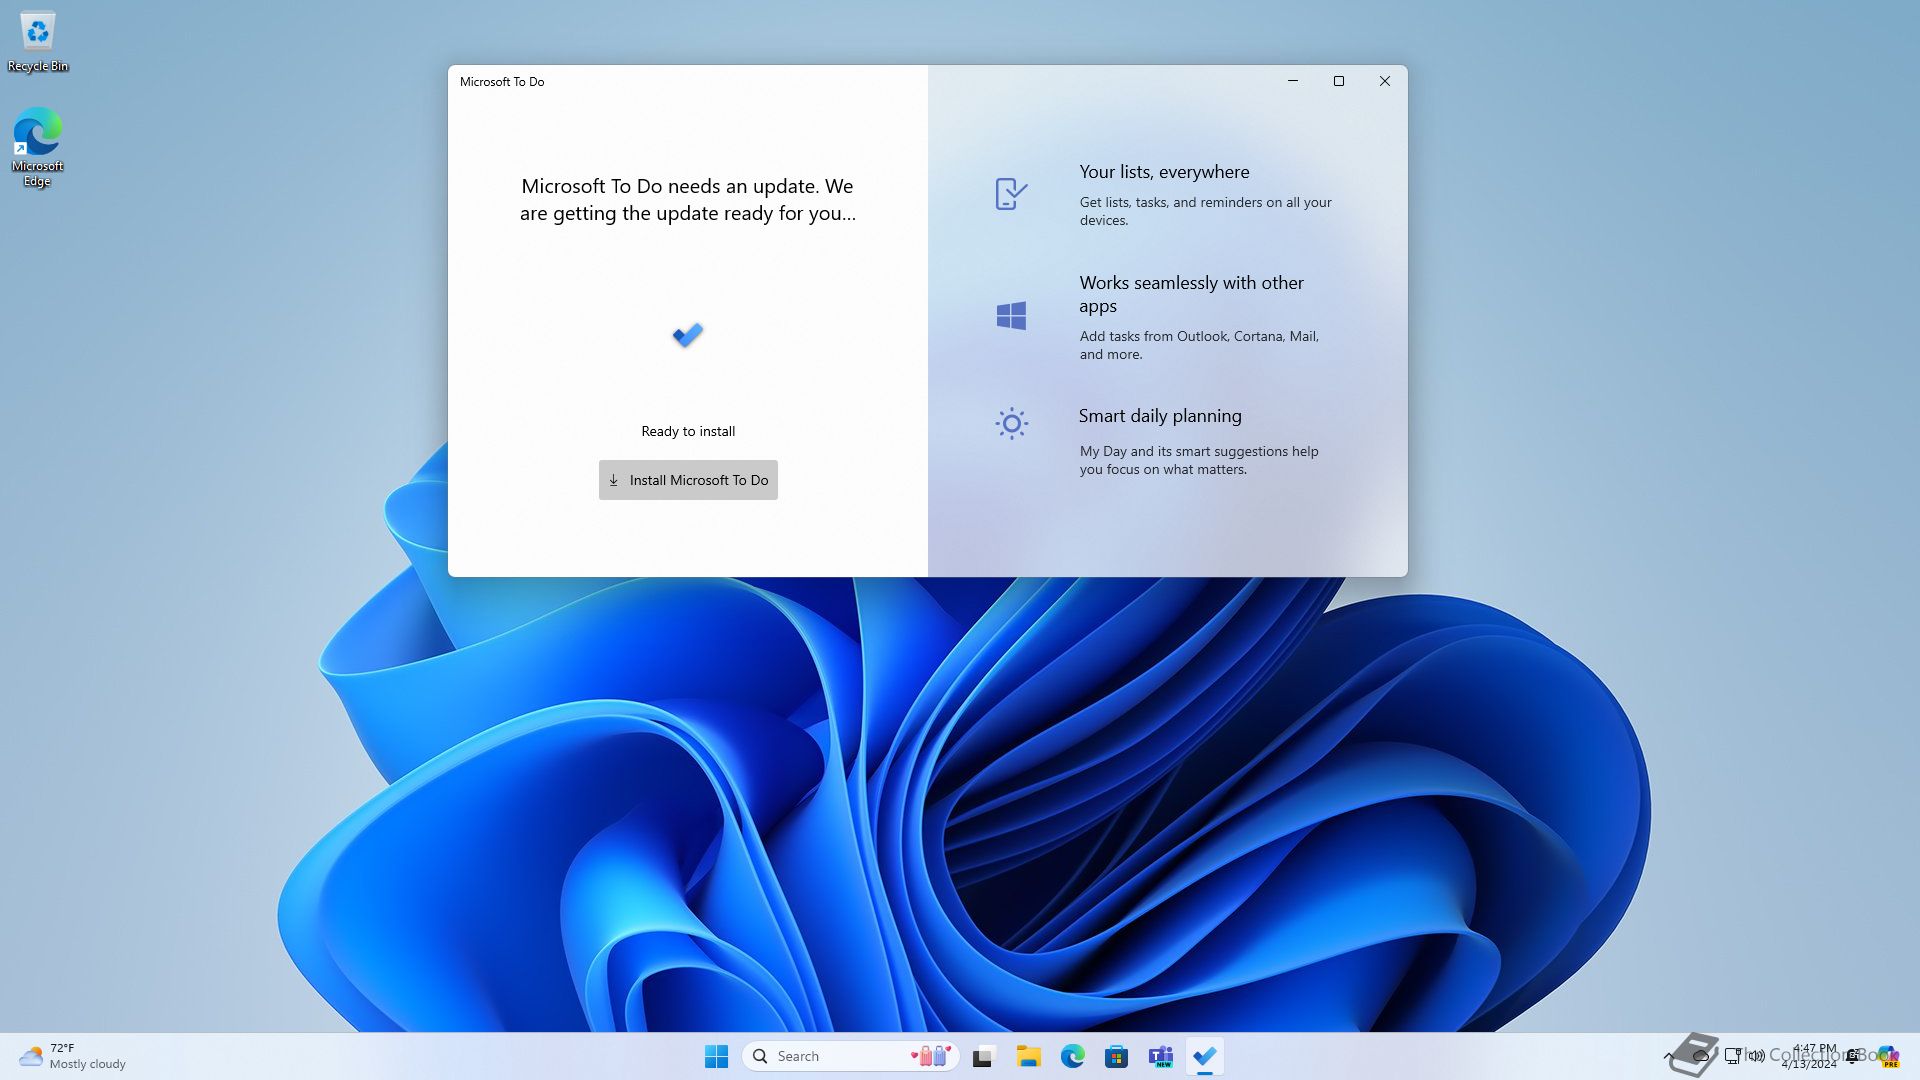Click the notification bell with do-not-disturb
The width and height of the screenshot is (1920, 1080).
coord(1853,1056)
